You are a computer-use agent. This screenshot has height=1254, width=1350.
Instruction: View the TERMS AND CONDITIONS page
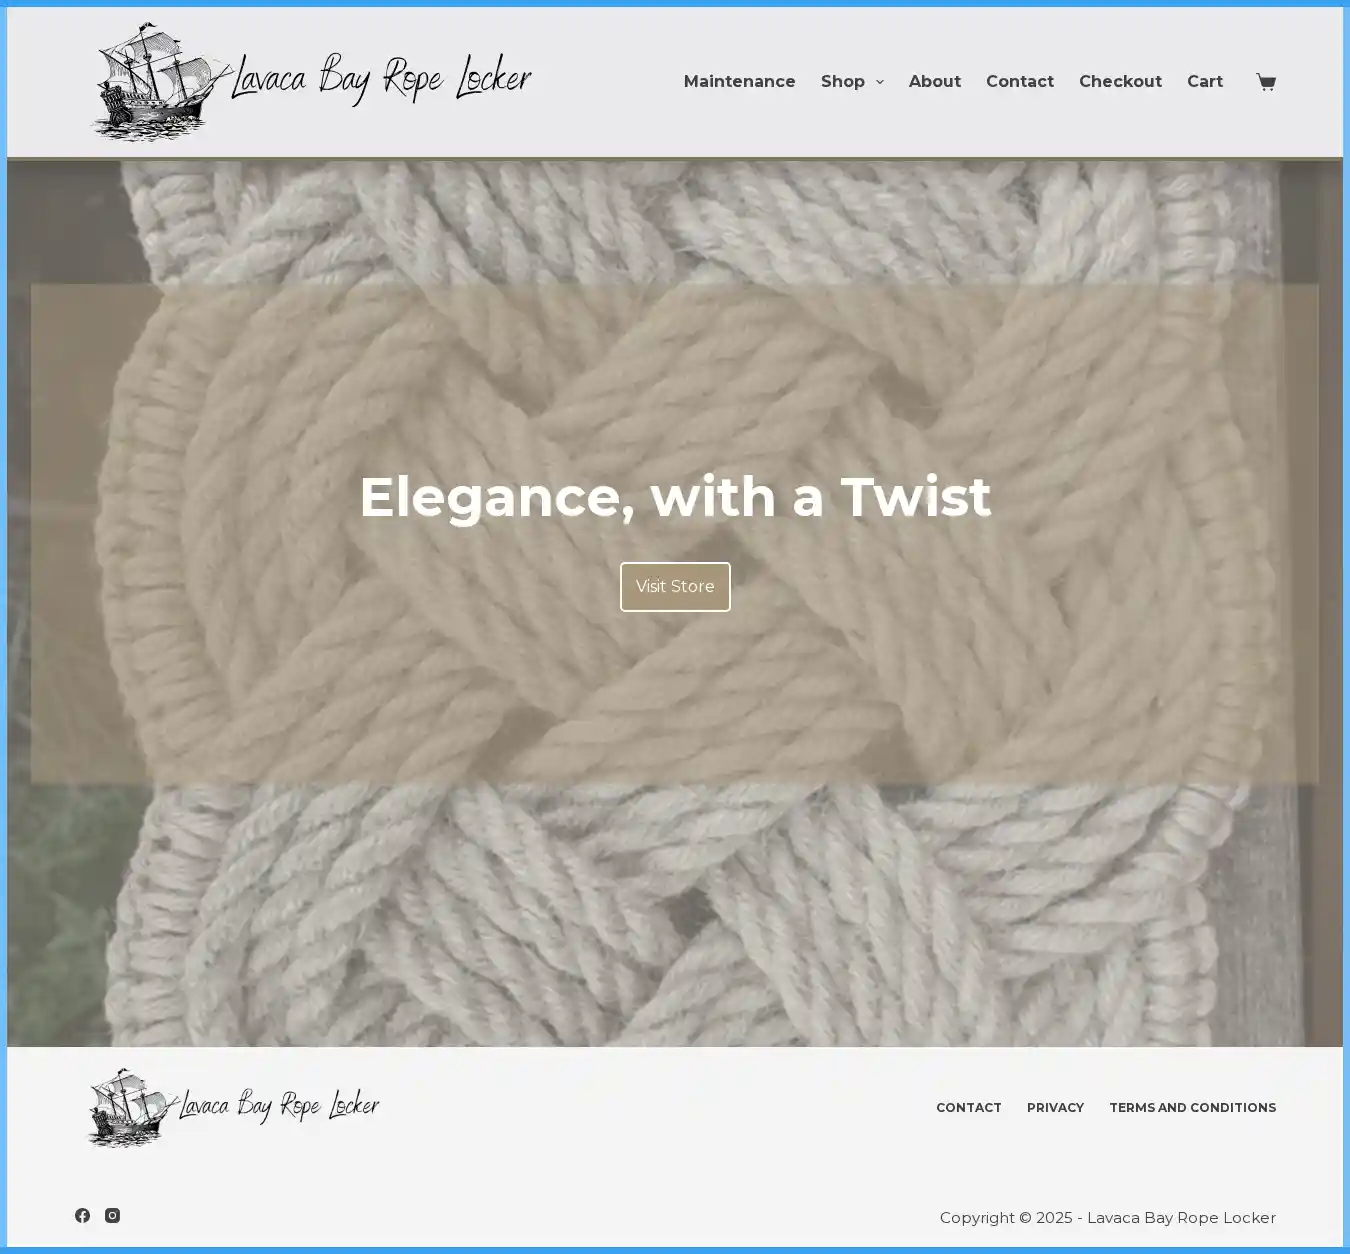coord(1192,1107)
